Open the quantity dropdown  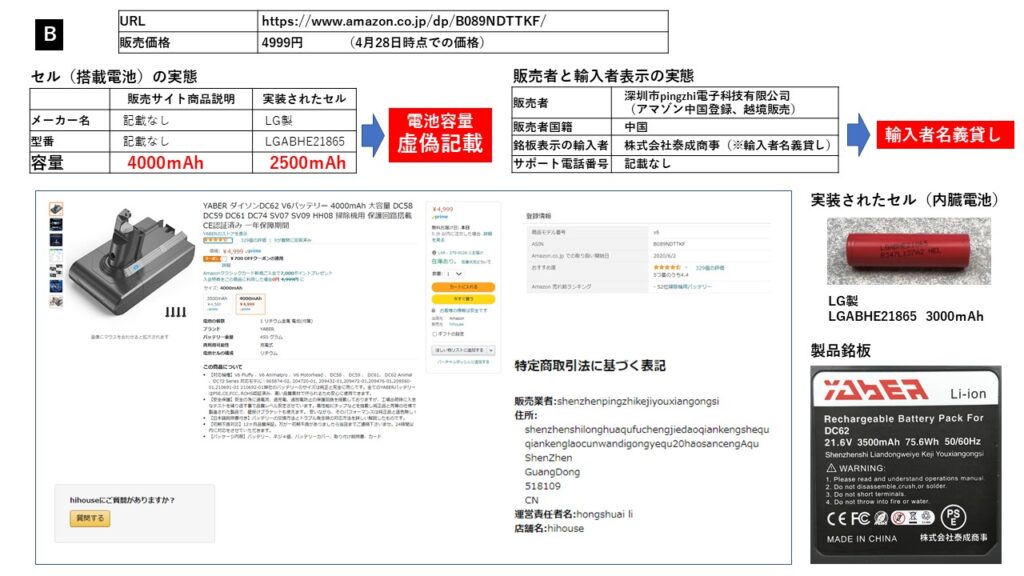(x=453, y=273)
